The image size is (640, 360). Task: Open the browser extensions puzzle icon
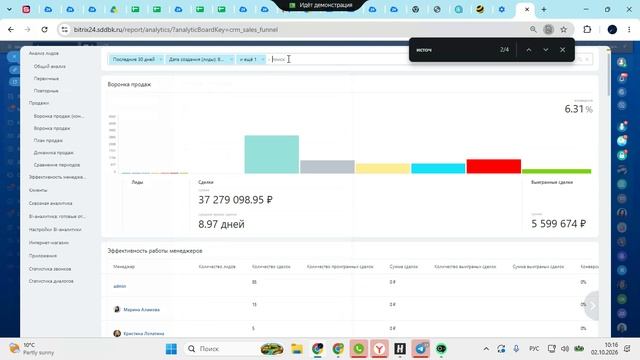tap(587, 29)
